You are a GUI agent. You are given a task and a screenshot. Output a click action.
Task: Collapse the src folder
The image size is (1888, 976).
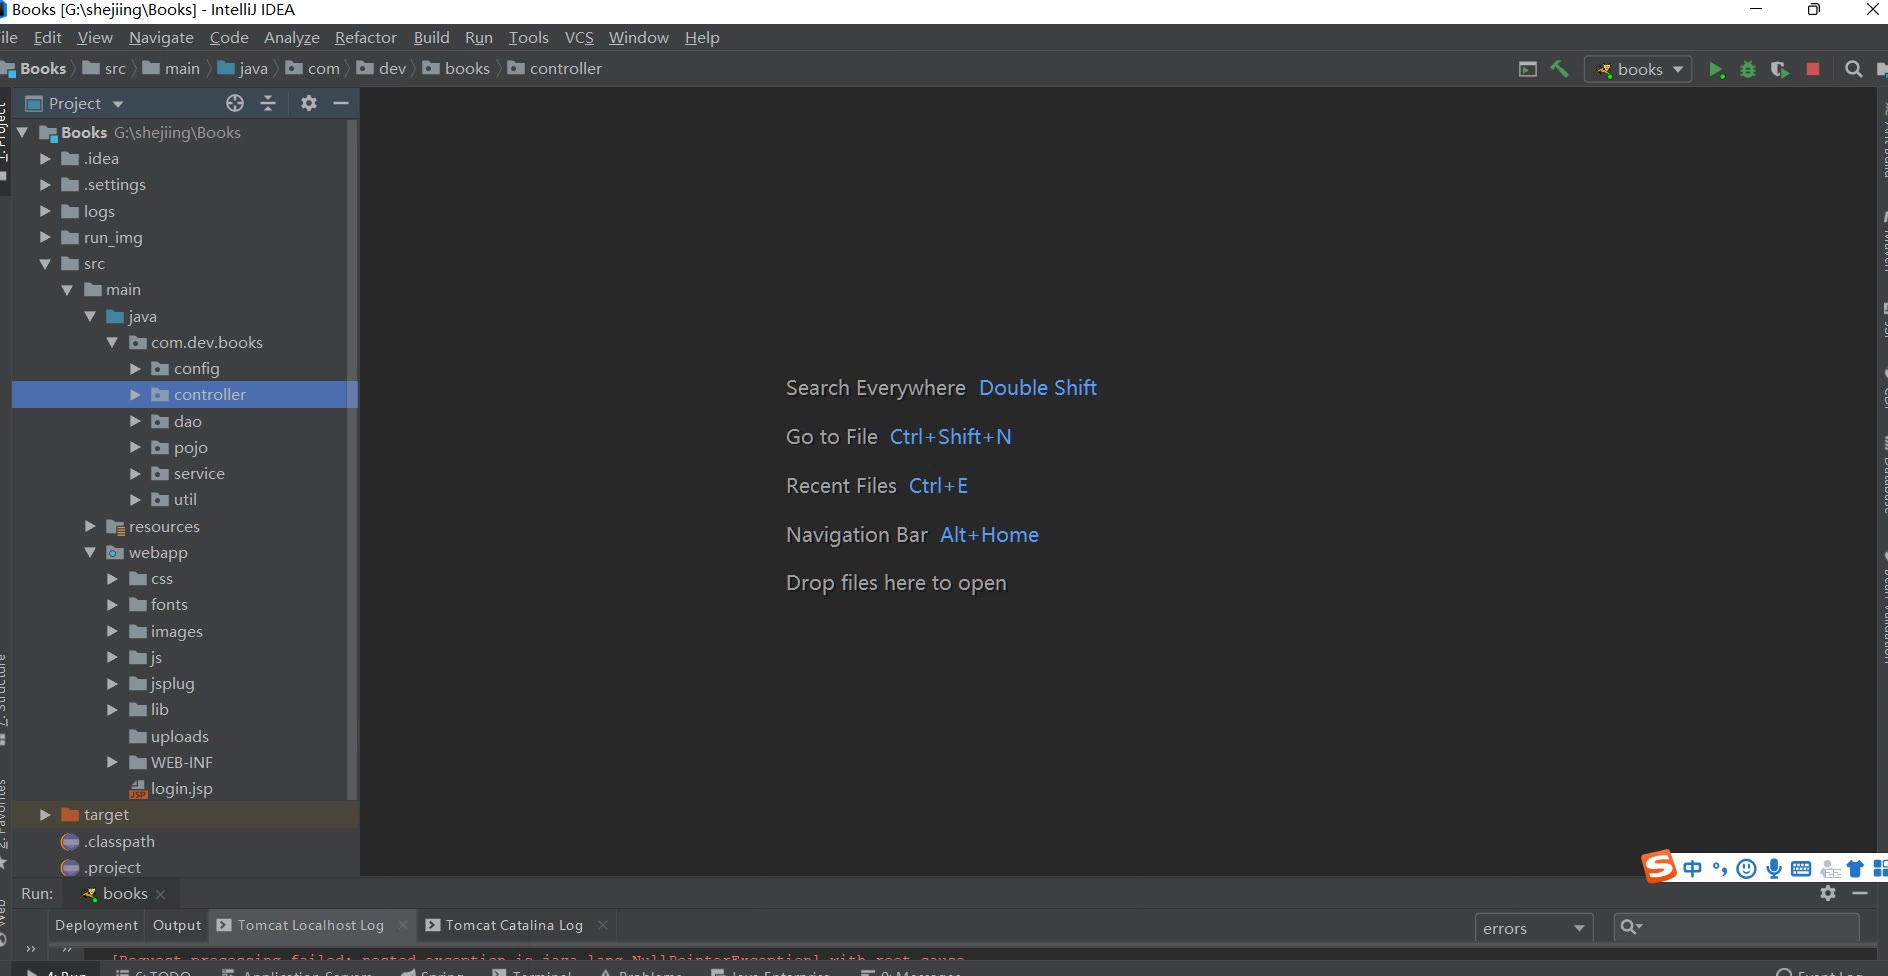click(x=45, y=264)
